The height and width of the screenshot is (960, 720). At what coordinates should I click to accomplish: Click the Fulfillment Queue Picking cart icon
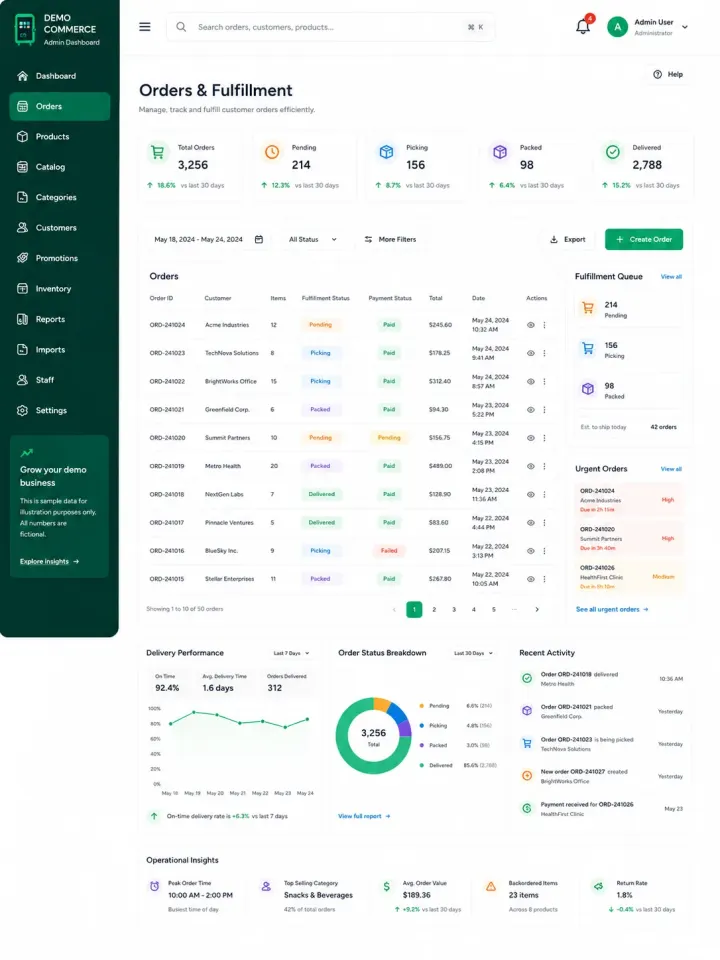tap(588, 348)
